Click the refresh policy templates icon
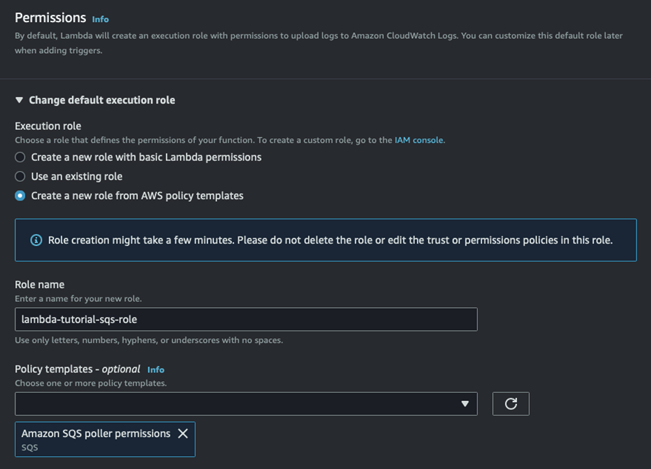The image size is (651, 469). coord(511,404)
